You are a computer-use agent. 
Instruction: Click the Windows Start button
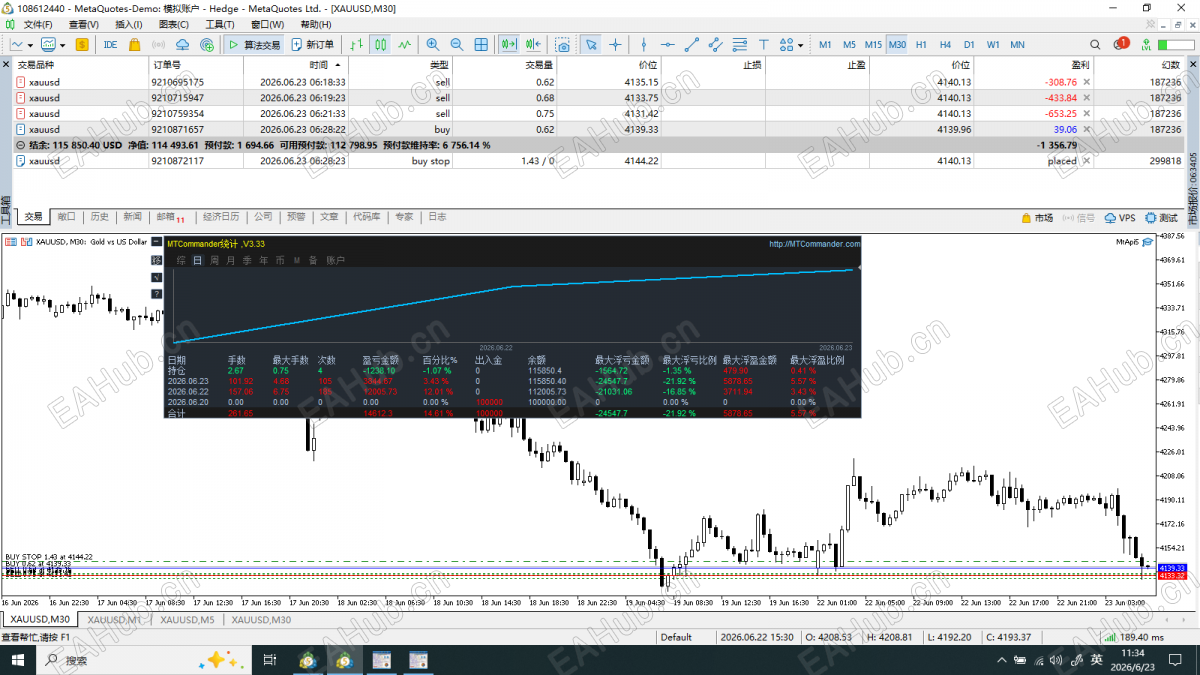click(16, 660)
